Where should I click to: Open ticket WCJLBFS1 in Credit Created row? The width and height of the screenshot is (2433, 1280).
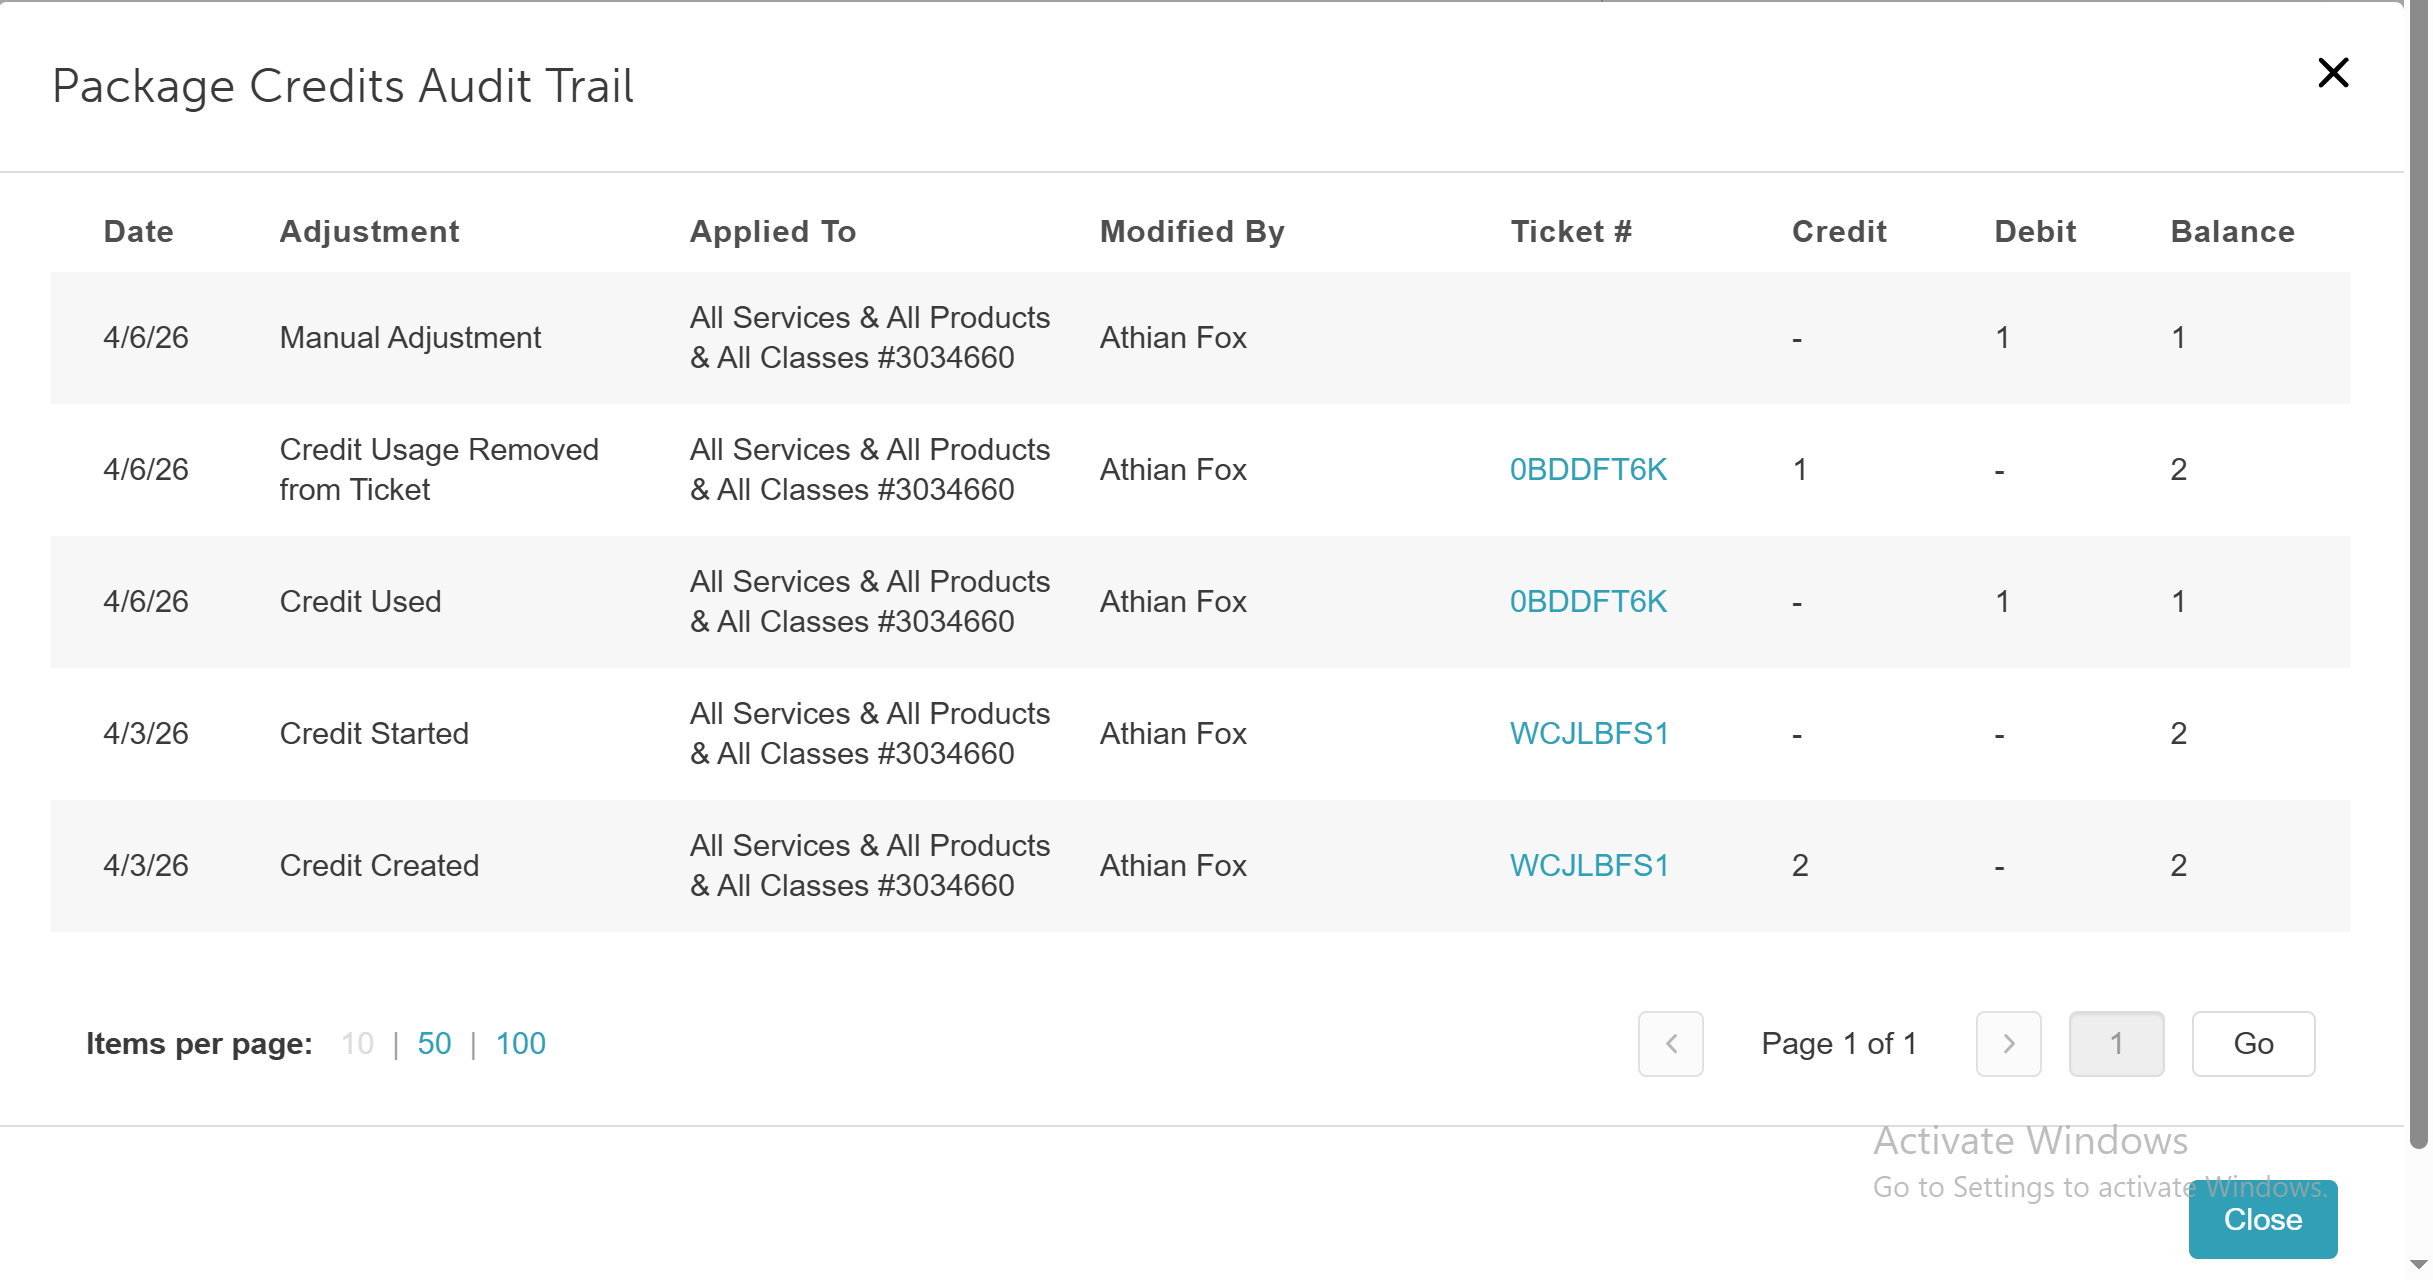[x=1589, y=866]
